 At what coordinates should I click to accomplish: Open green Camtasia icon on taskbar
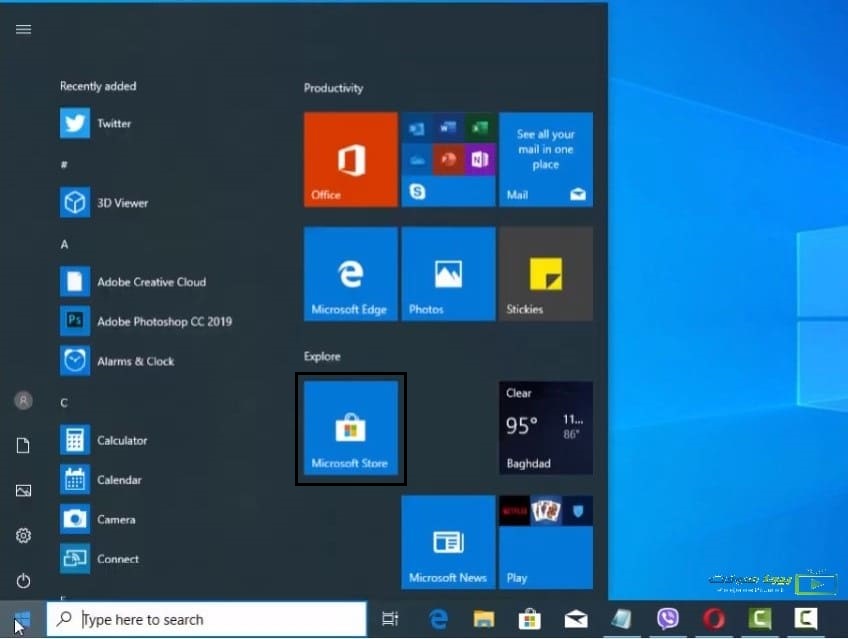coord(760,618)
